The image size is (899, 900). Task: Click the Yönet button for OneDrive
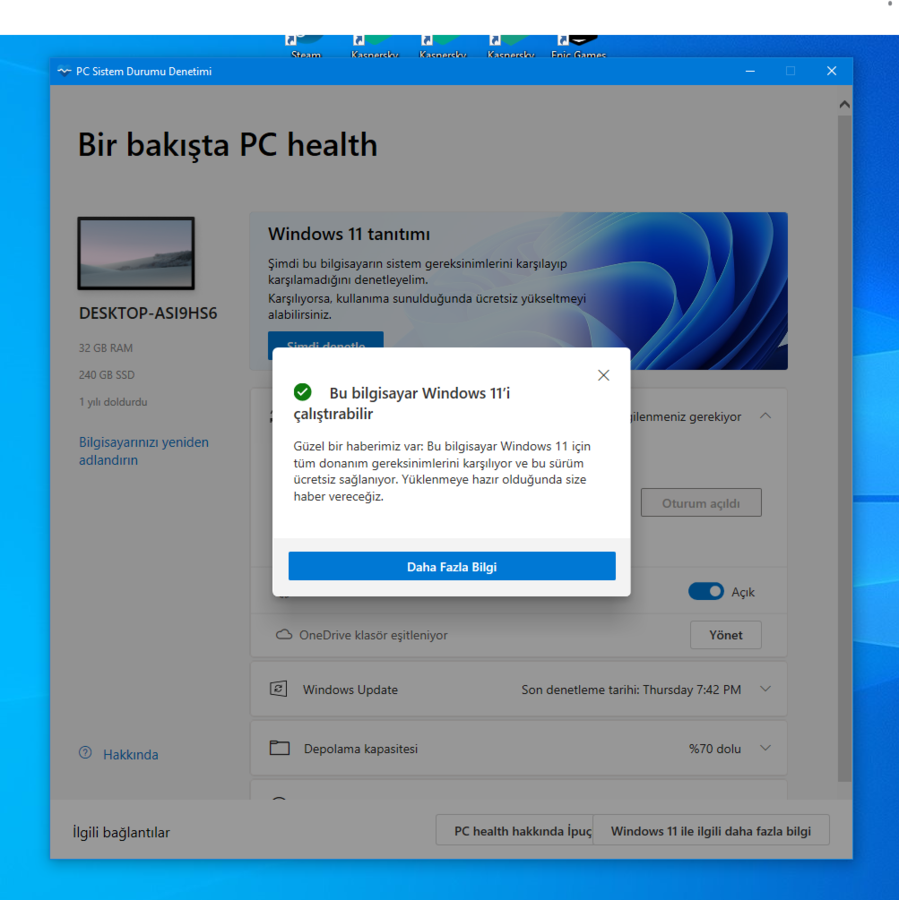(726, 635)
